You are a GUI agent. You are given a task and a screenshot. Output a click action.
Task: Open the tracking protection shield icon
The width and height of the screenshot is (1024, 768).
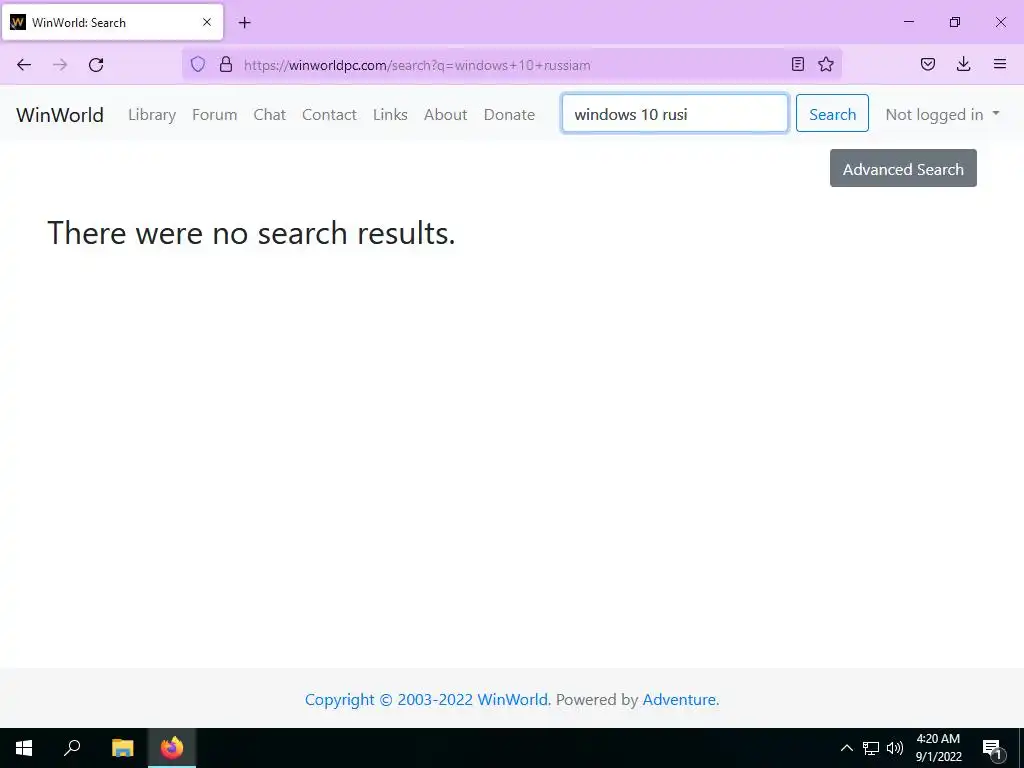click(198, 64)
